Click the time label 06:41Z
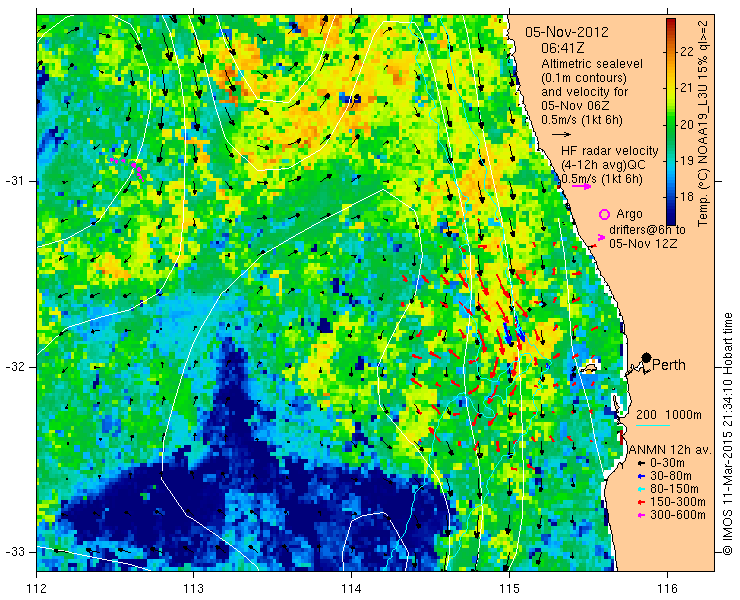 pyautogui.click(x=563, y=48)
